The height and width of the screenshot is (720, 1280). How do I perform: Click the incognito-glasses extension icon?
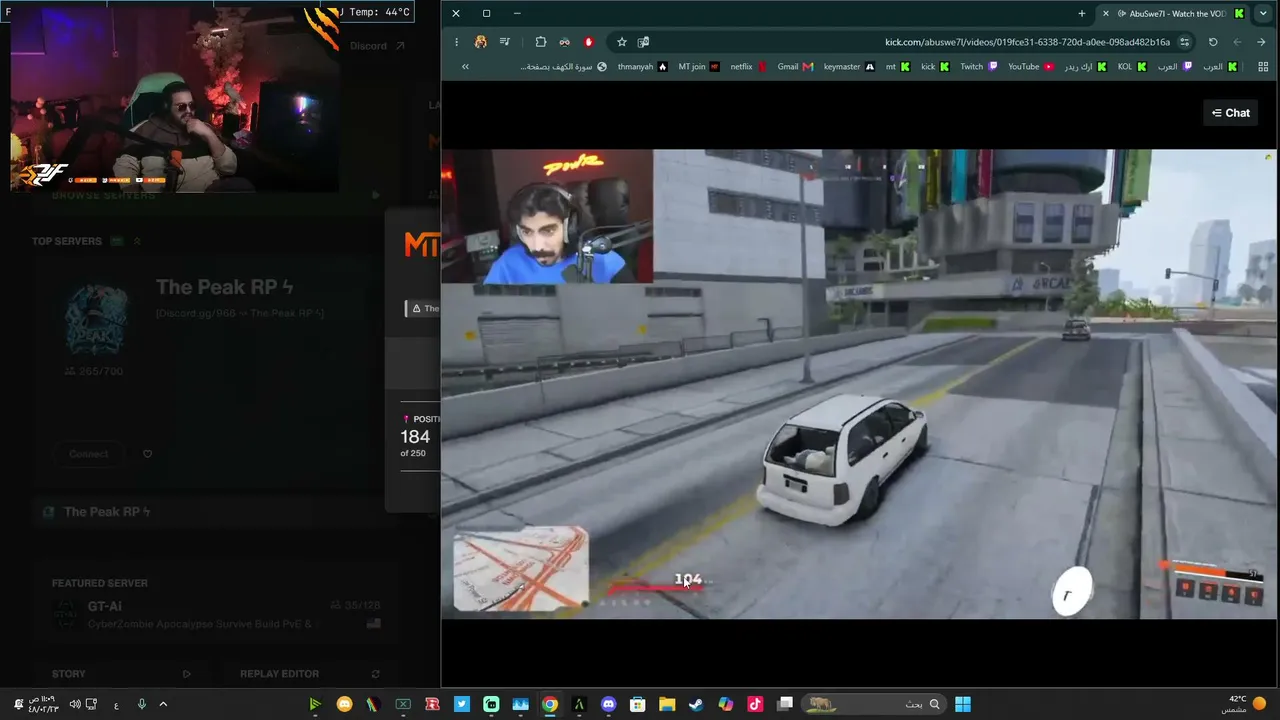click(565, 42)
